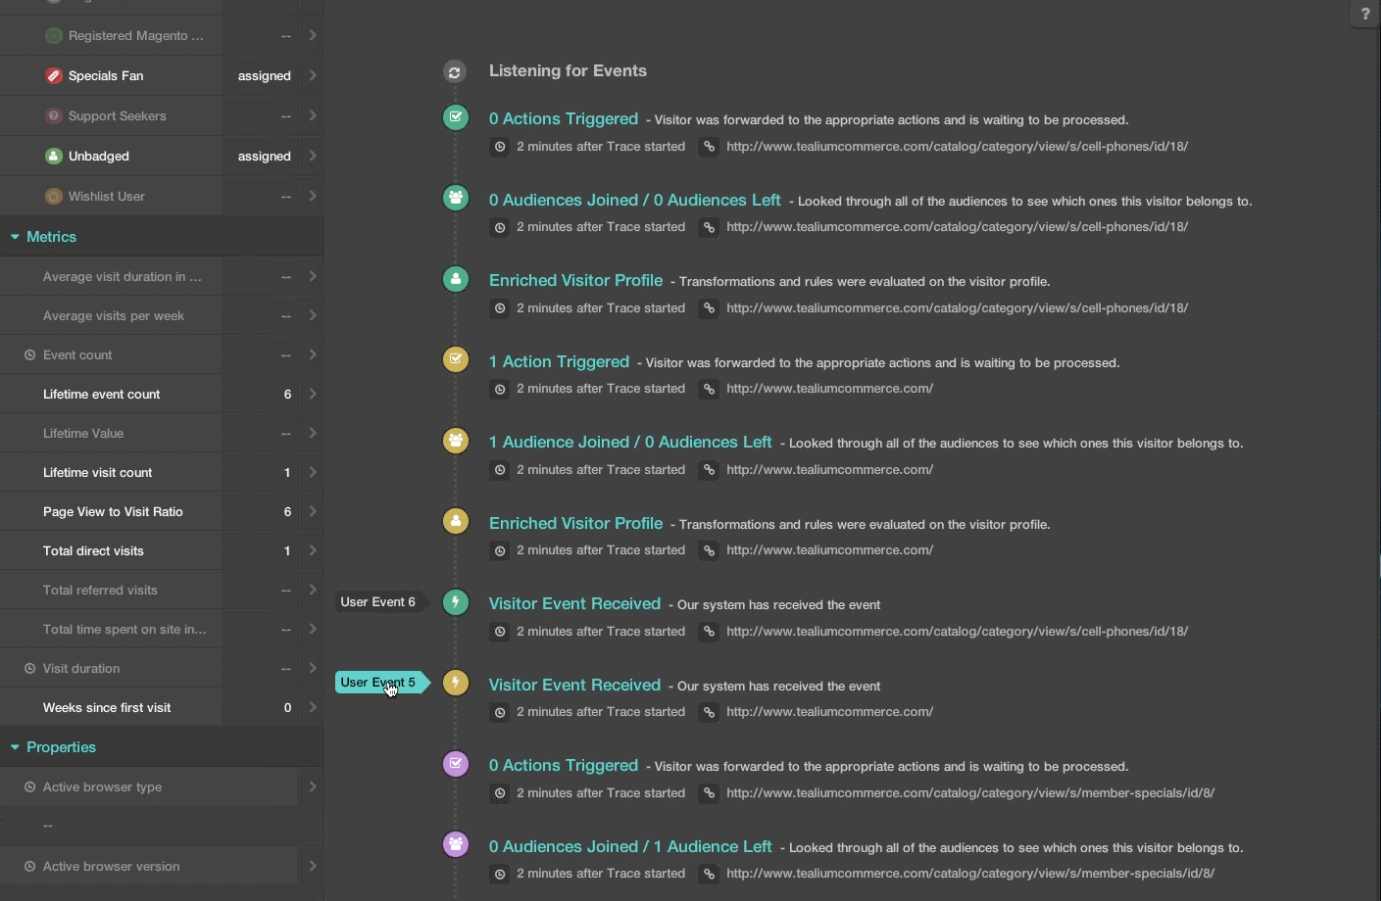
Task: Click the green Enriched Visitor Profile person icon
Action: click(x=456, y=280)
